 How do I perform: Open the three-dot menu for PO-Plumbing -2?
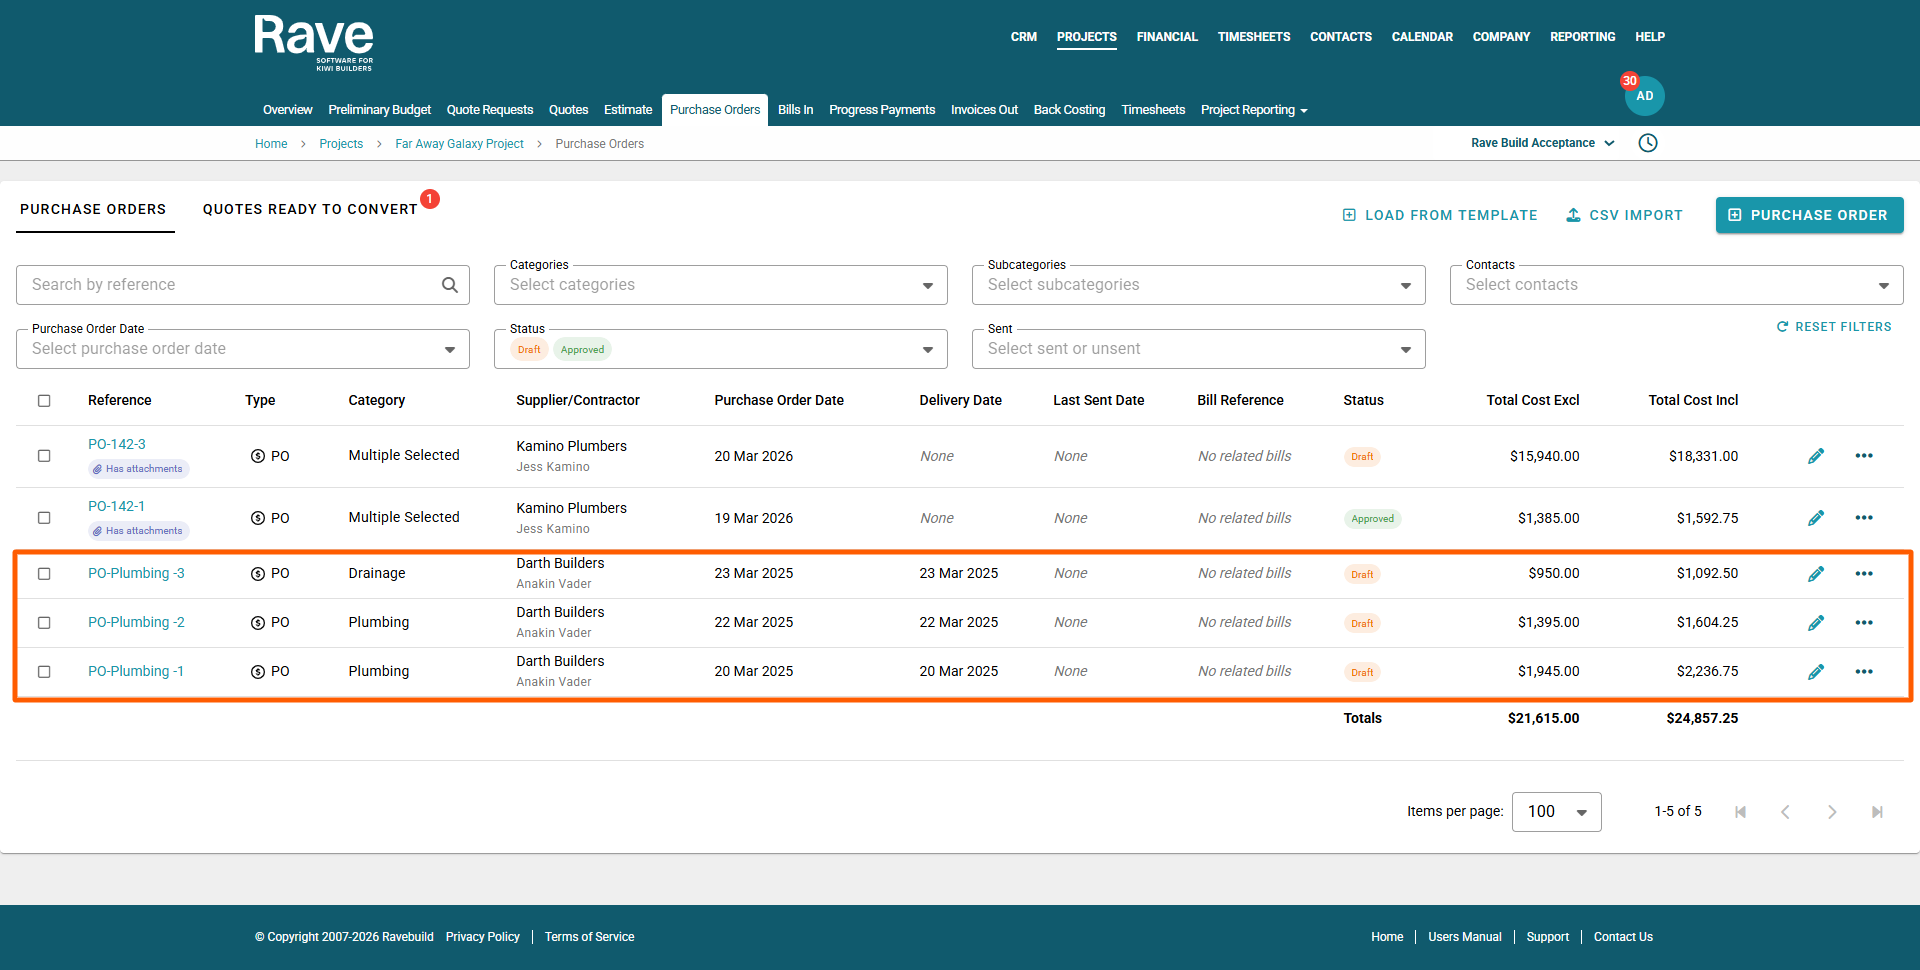click(x=1863, y=622)
